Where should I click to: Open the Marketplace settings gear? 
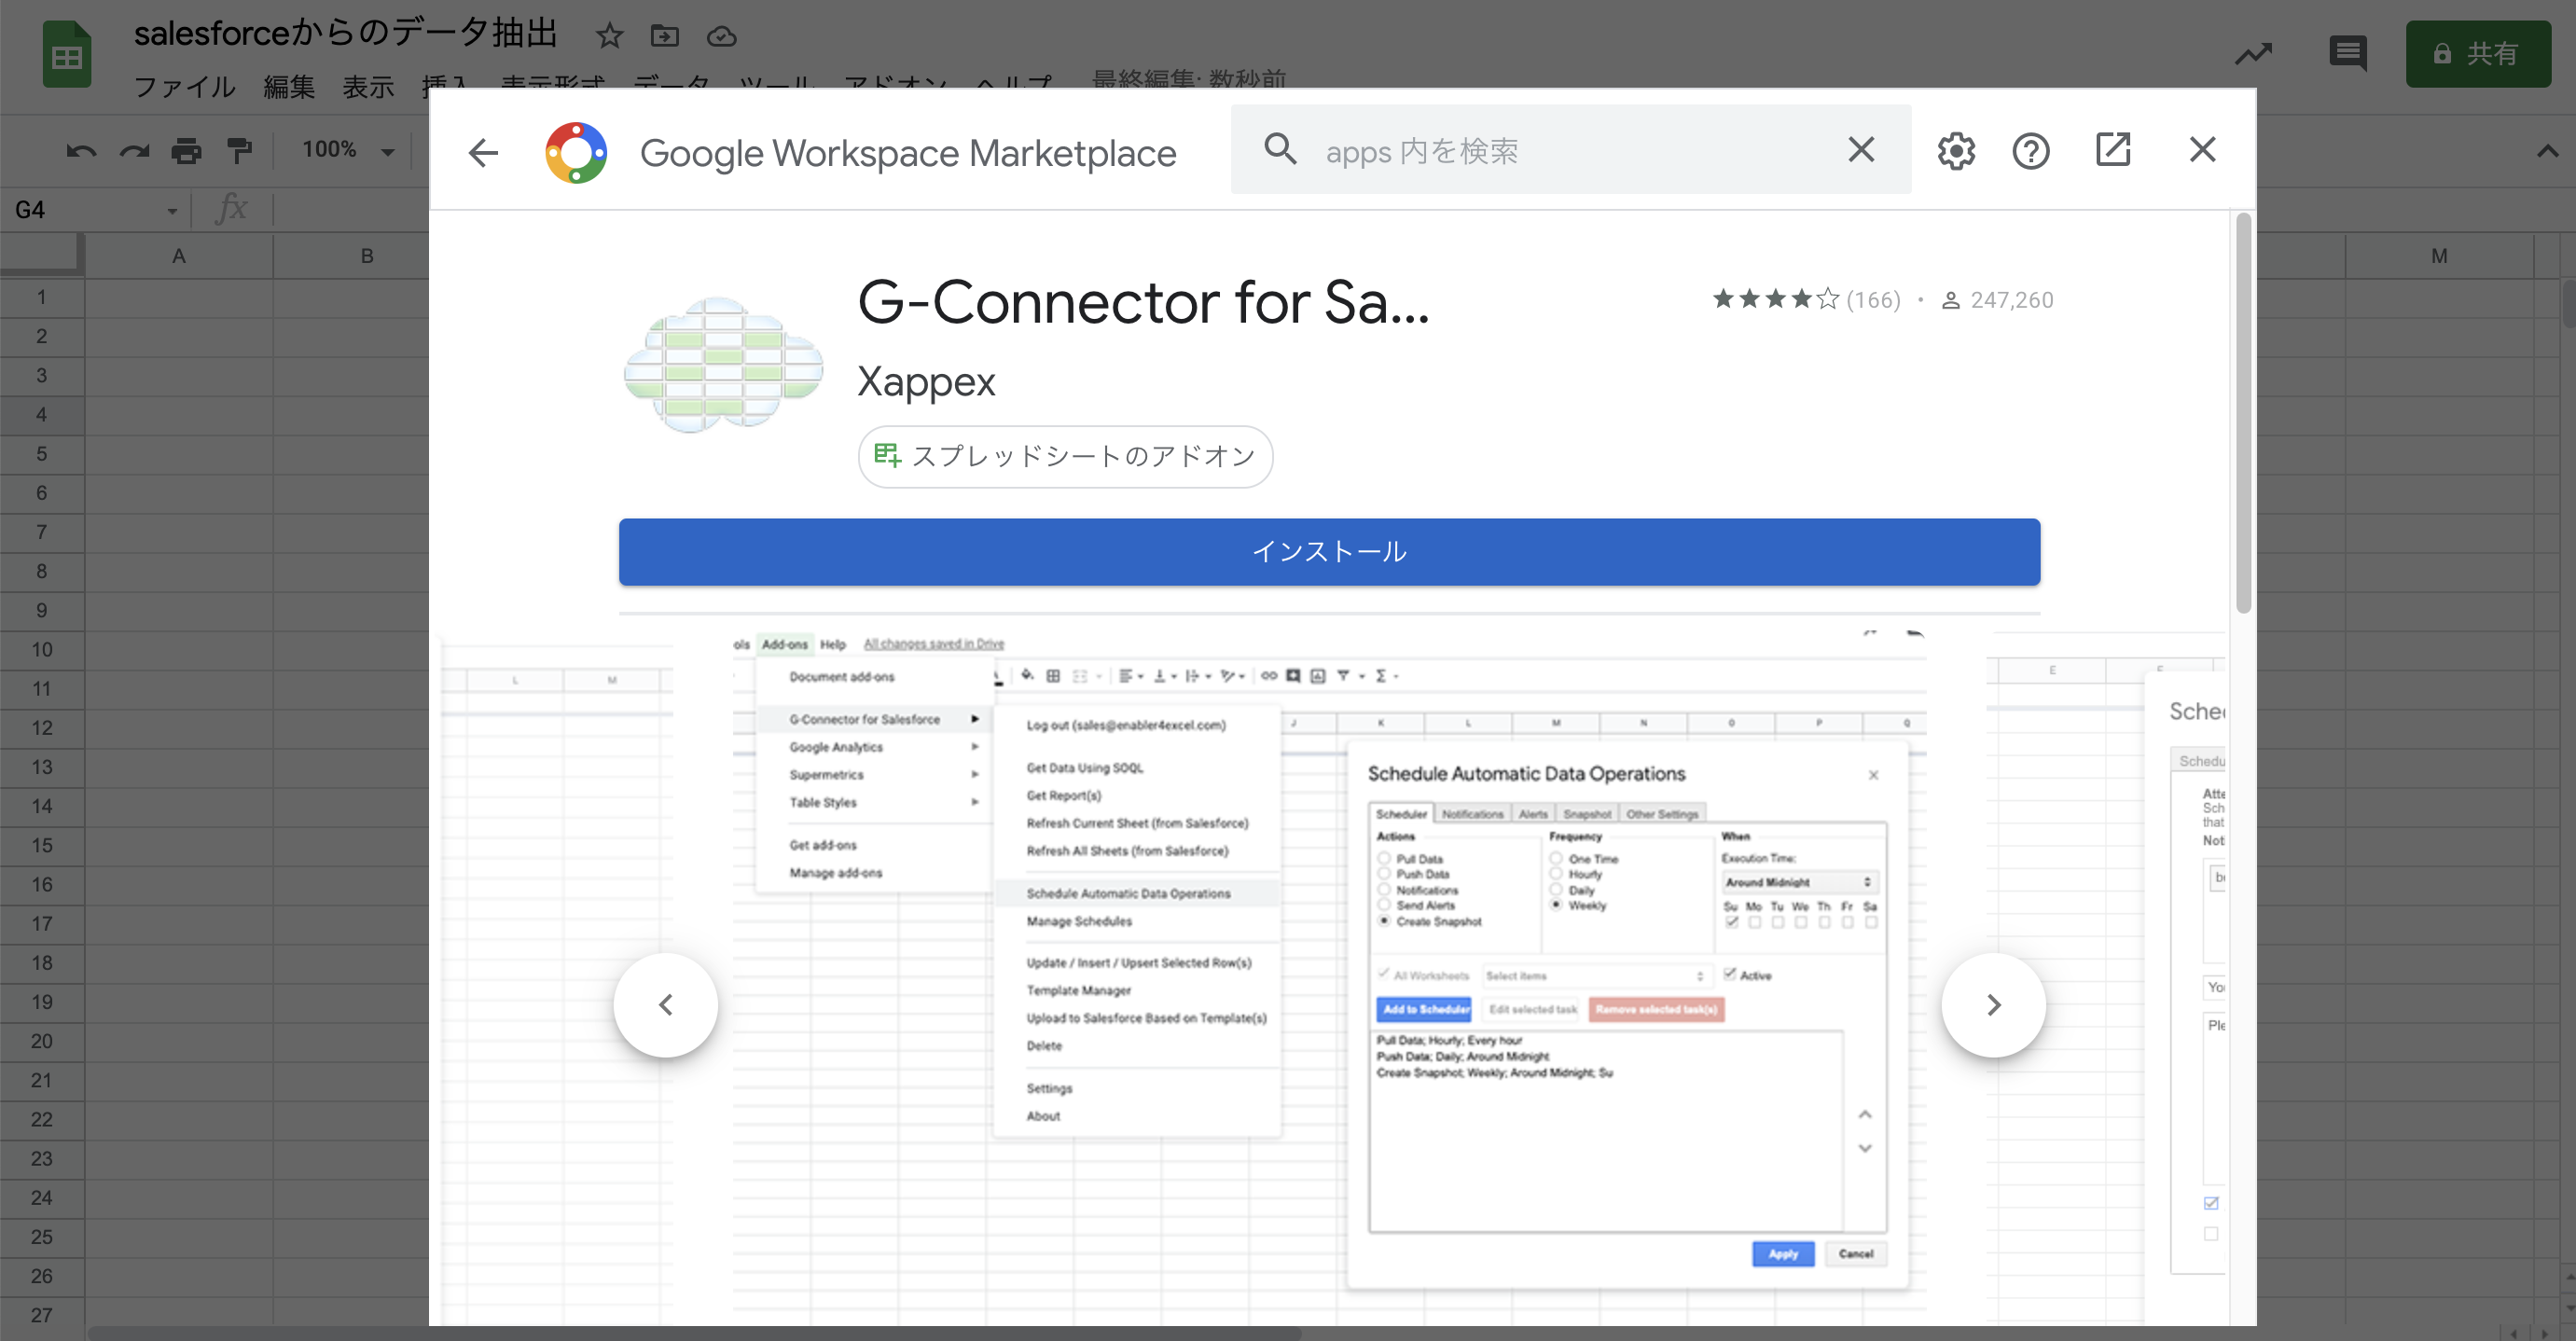(x=1955, y=151)
